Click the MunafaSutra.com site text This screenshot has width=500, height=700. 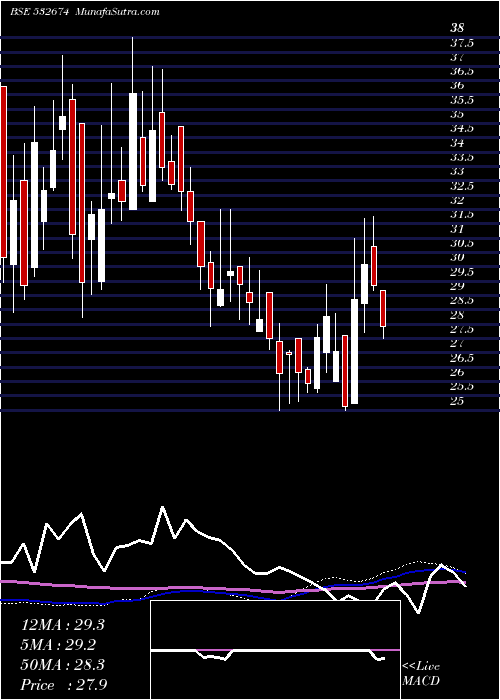[x=117, y=12]
